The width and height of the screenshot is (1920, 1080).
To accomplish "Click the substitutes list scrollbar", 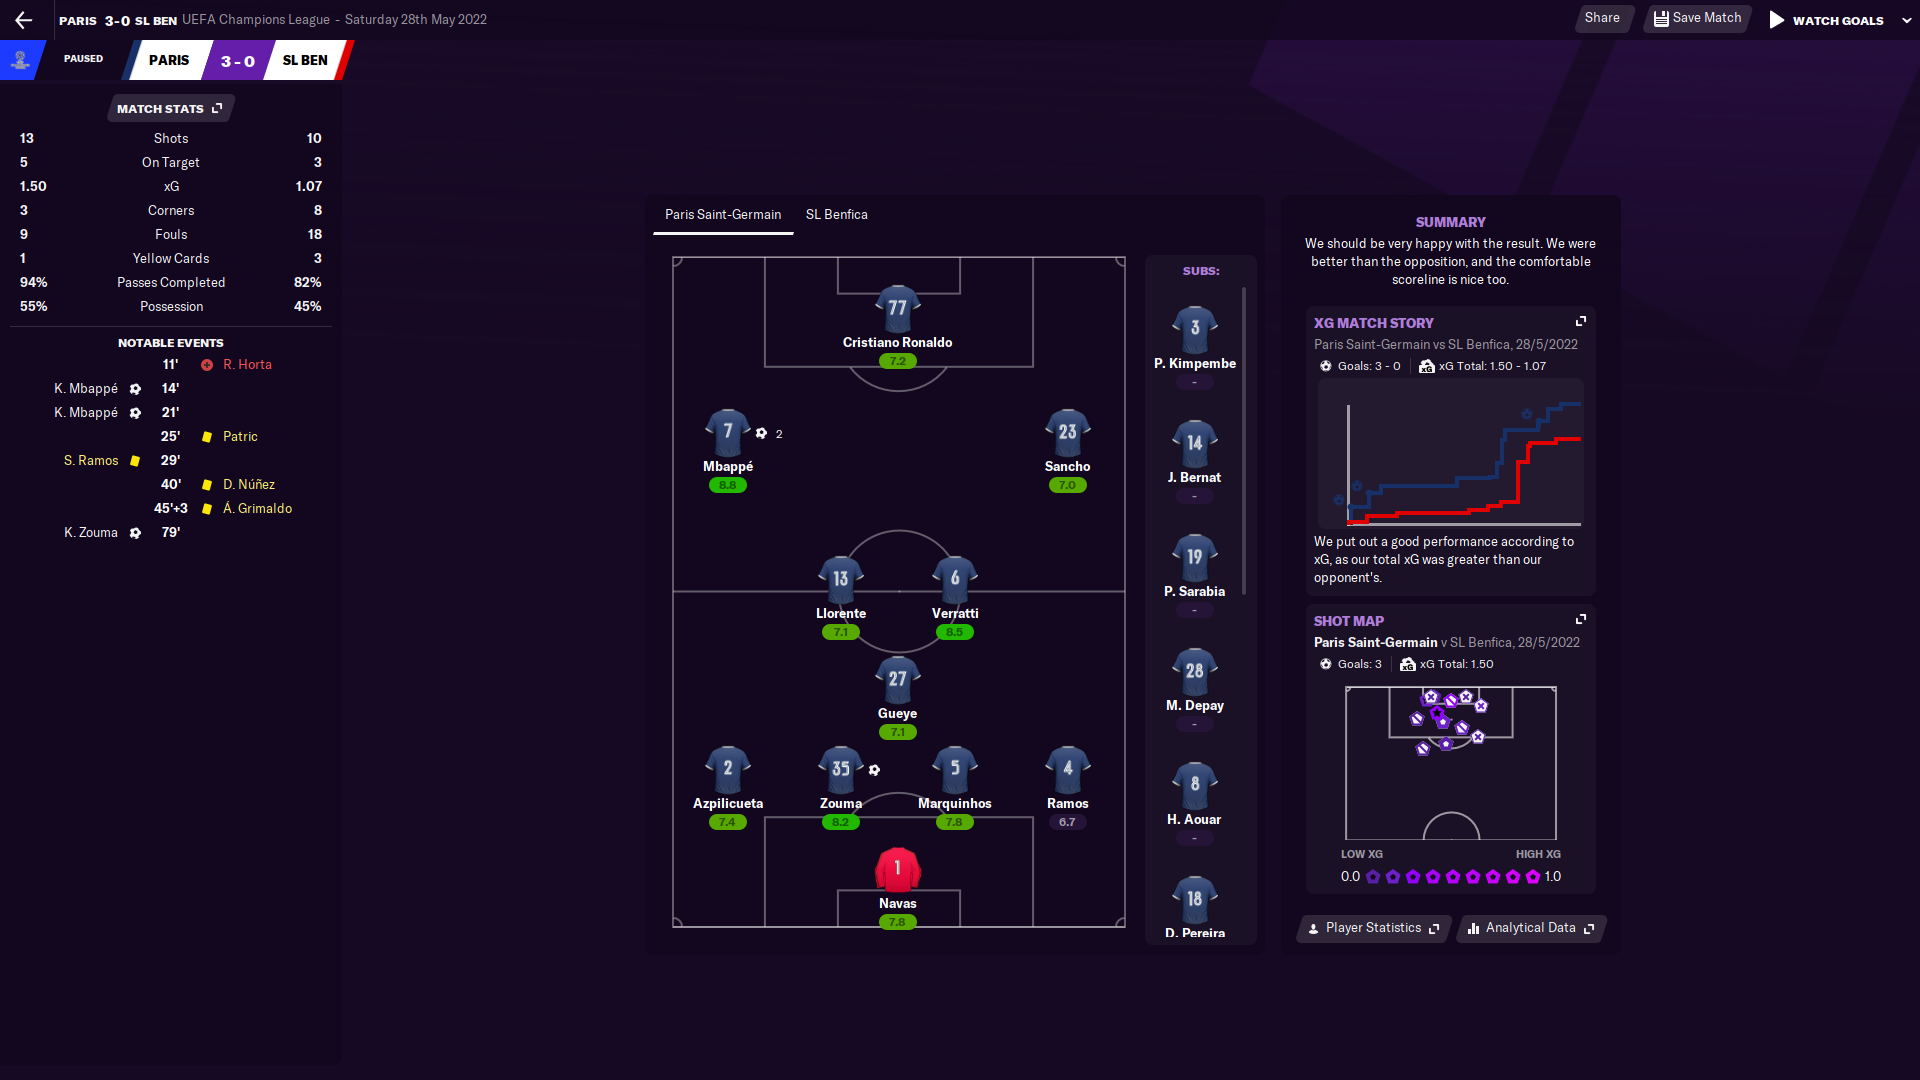I will click(1244, 440).
